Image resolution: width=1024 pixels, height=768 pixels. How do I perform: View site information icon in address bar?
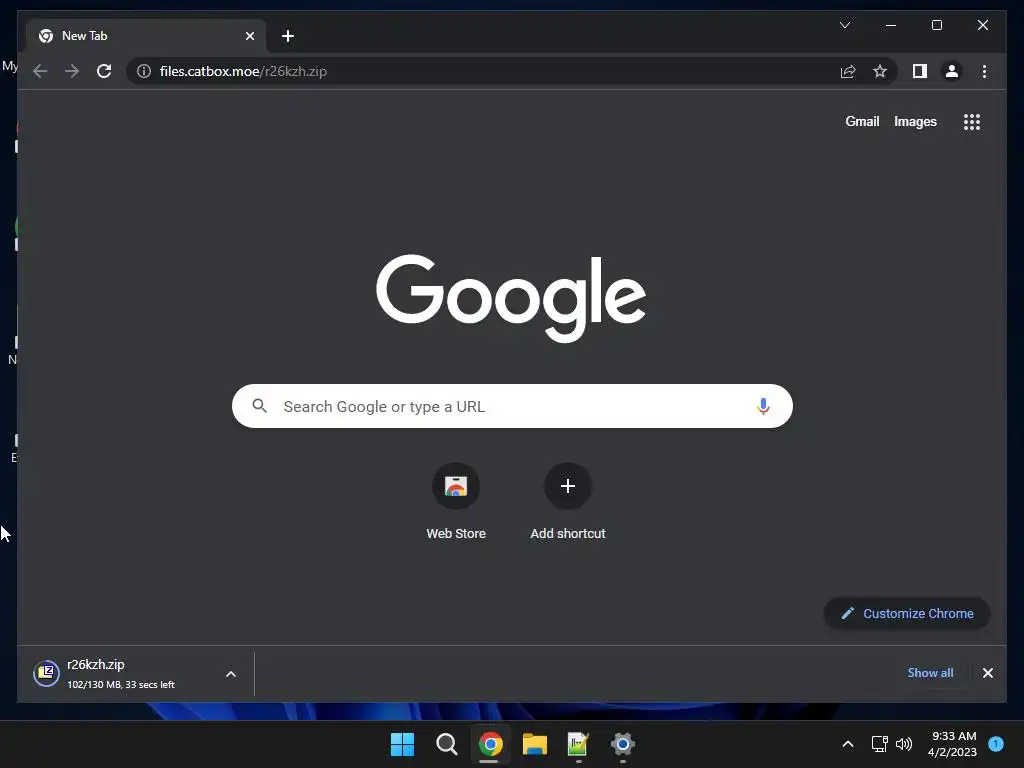pyautogui.click(x=144, y=71)
